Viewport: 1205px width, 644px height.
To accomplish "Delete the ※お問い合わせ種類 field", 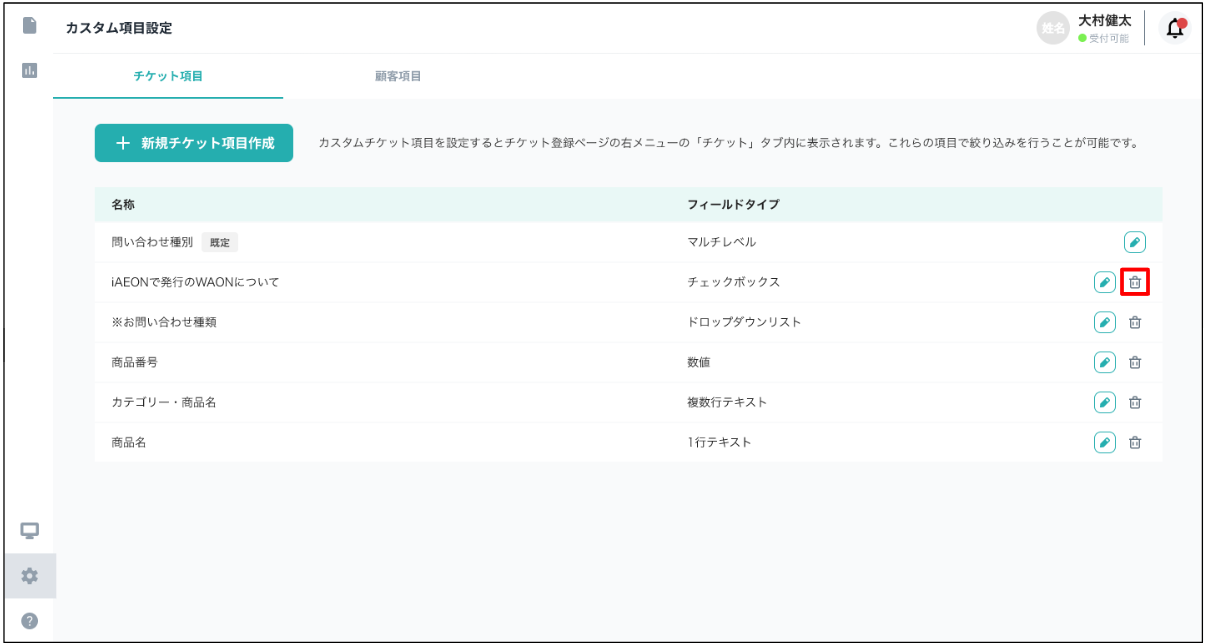I will [1135, 322].
